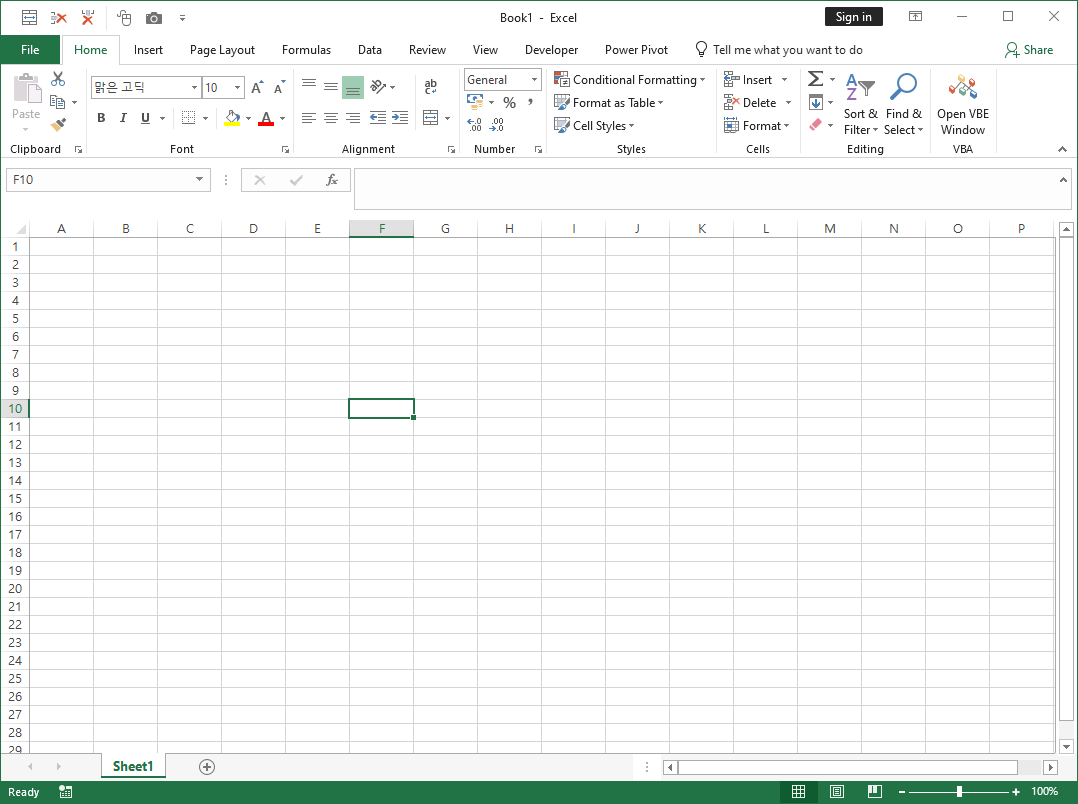Click the Orientation text angle icon

(378, 87)
